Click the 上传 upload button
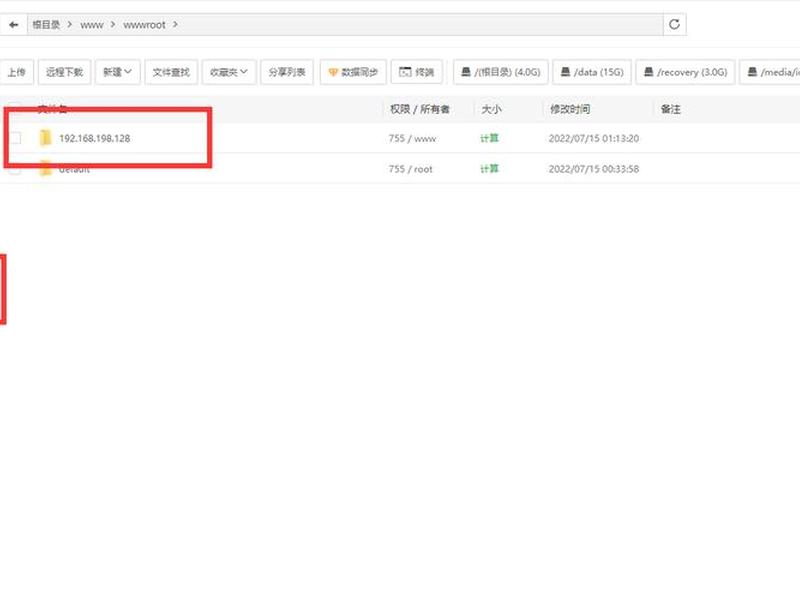 (x=16, y=72)
